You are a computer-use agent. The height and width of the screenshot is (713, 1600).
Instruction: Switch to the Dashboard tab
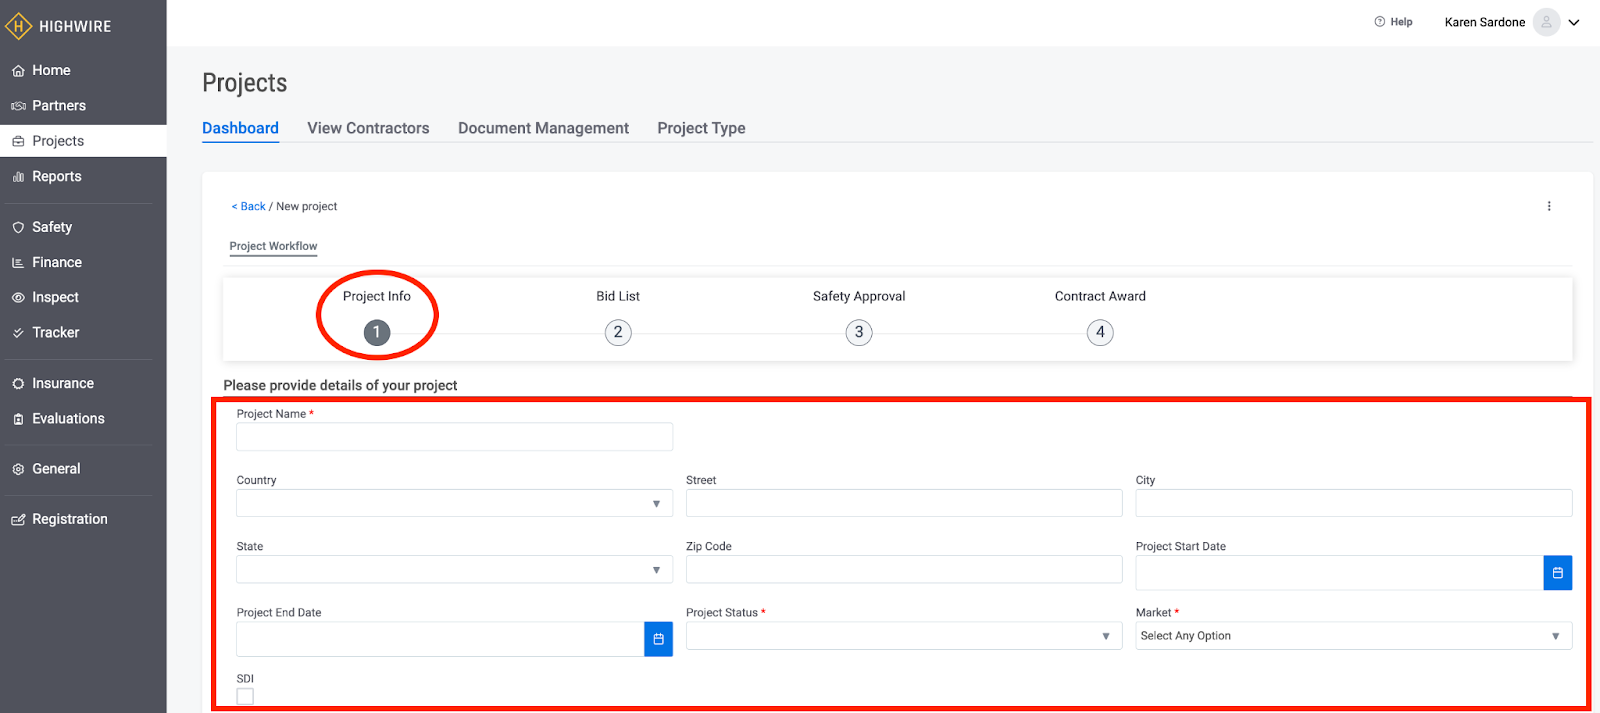point(240,128)
